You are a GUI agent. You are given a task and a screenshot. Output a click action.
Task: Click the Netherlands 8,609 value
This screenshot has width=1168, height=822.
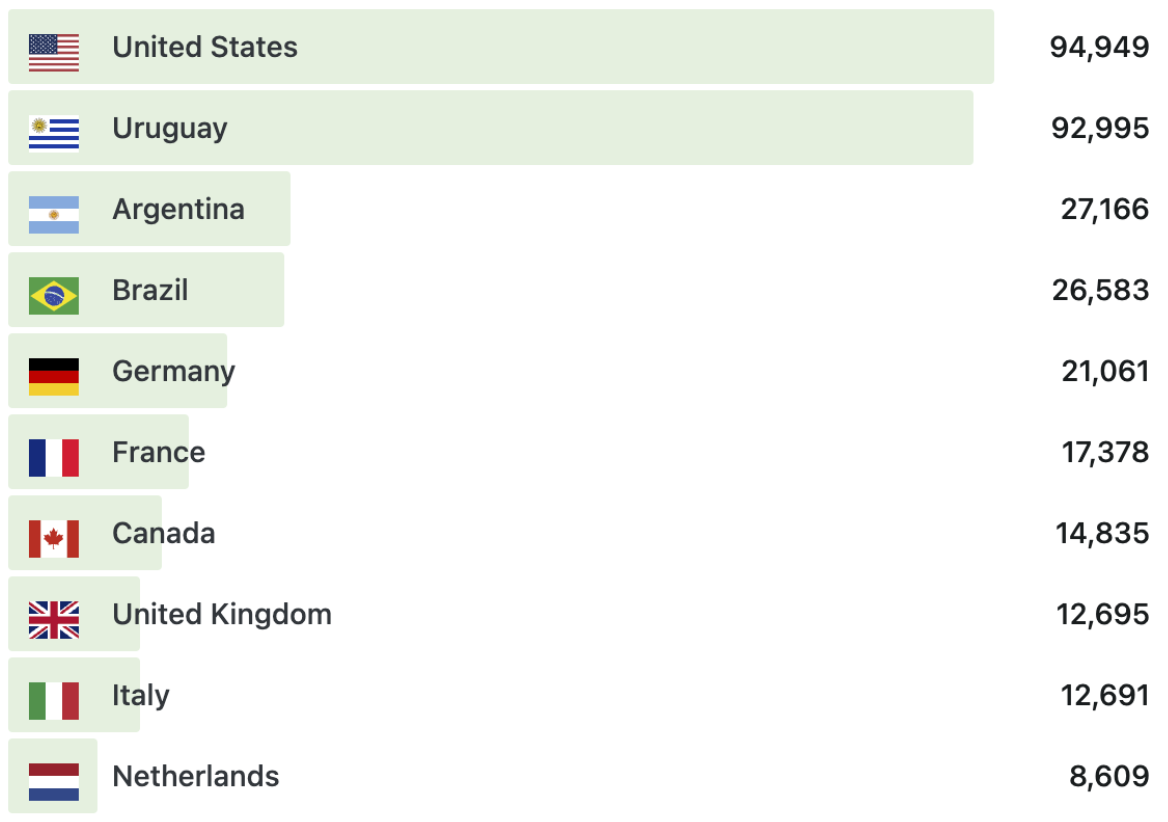(1109, 777)
